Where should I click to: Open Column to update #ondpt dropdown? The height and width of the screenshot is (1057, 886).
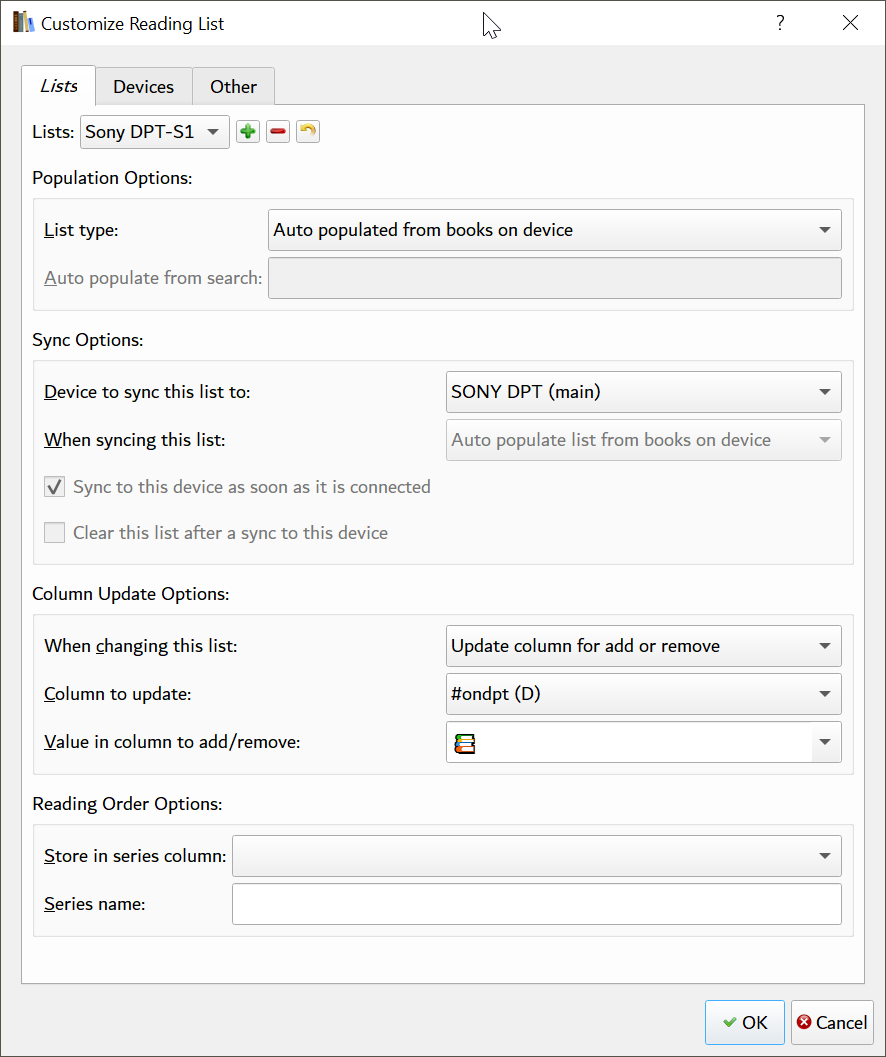tap(643, 694)
